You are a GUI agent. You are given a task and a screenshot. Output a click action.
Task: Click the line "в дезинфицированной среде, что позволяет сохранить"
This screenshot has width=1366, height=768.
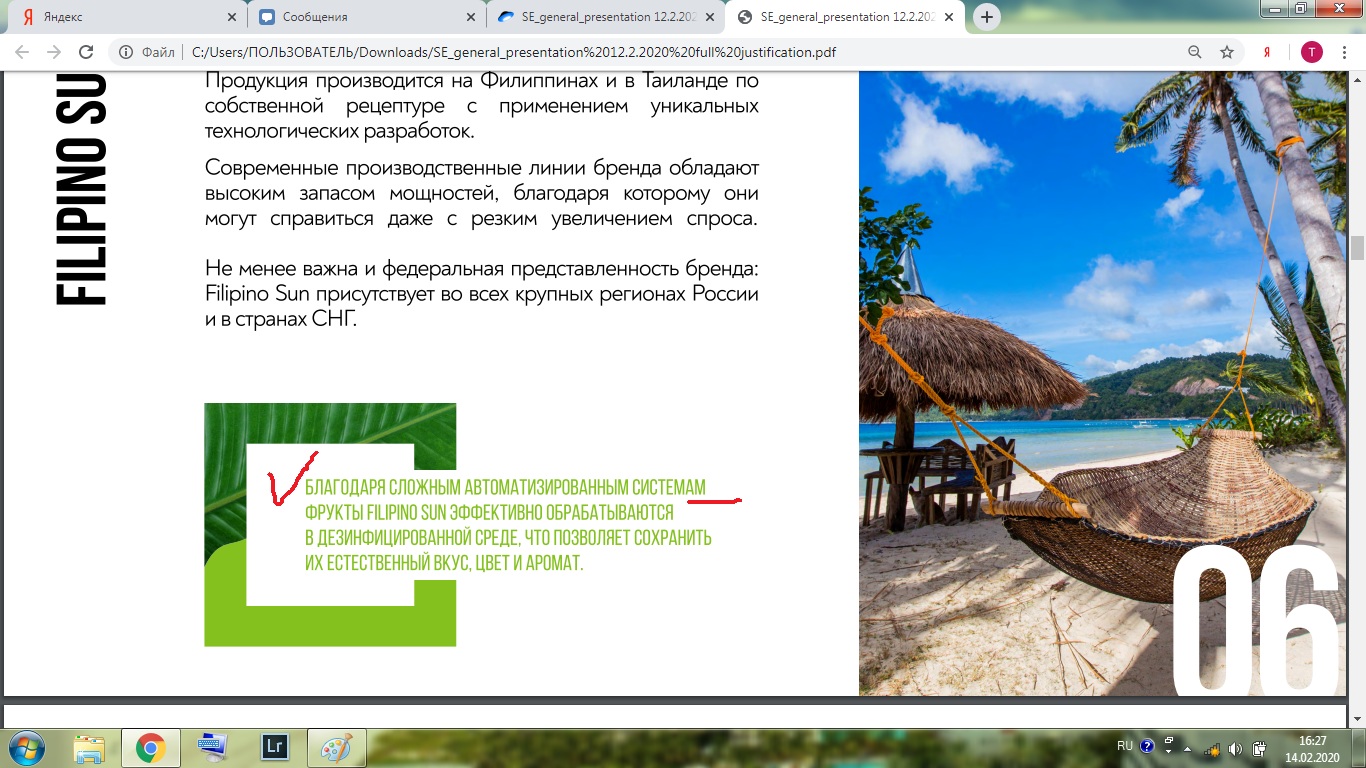[508, 538]
